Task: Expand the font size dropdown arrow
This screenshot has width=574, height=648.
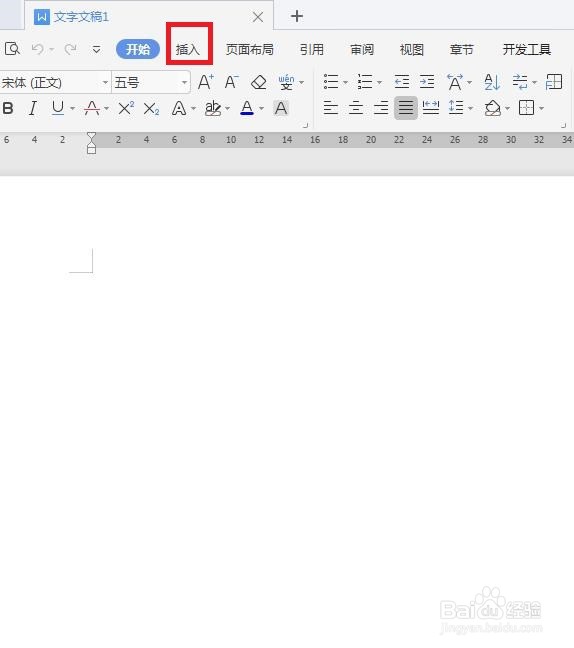Action: 184,82
